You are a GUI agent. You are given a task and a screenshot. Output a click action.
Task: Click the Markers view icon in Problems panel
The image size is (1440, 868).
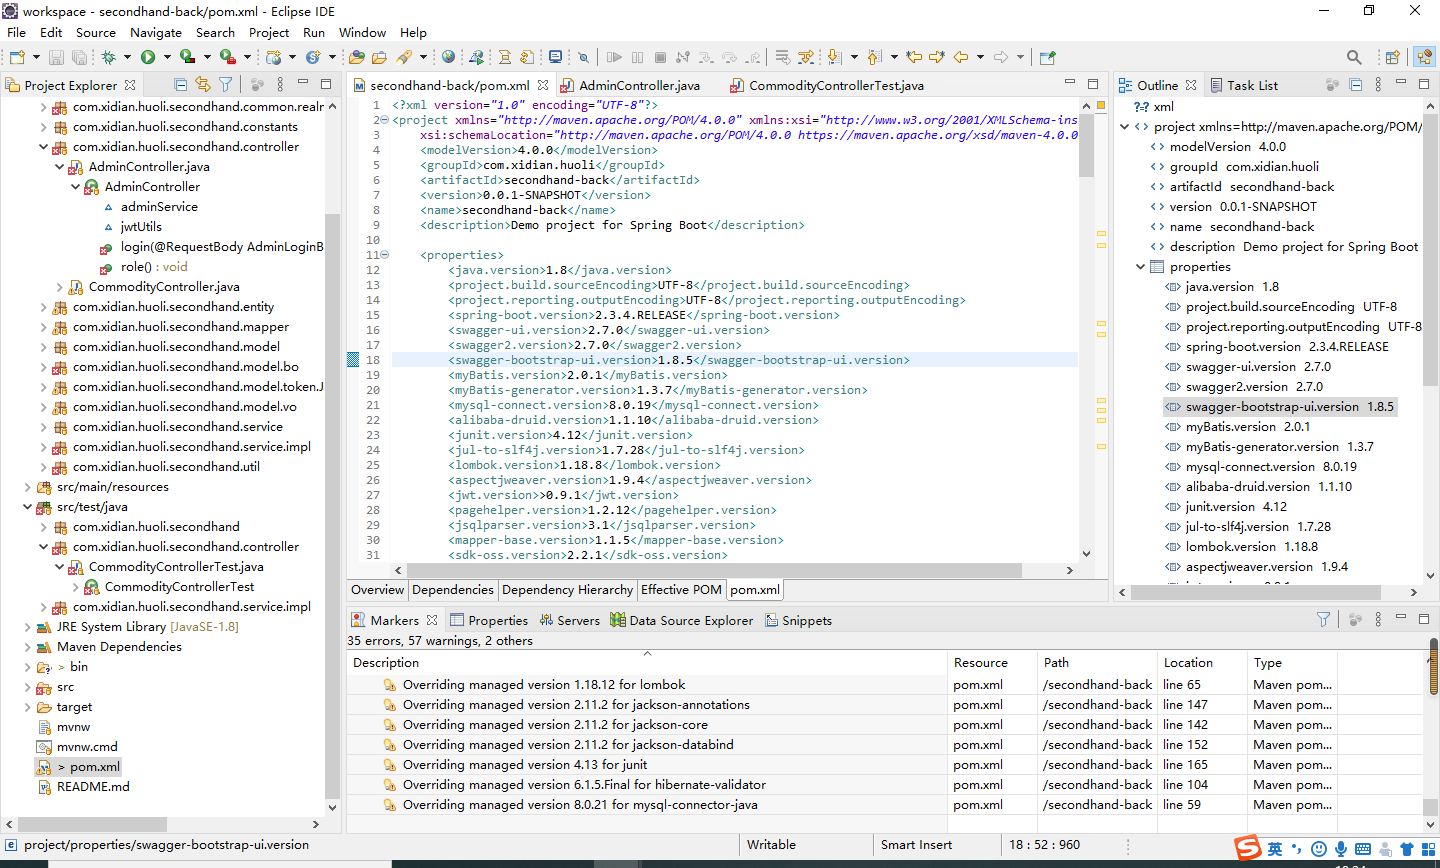tap(358, 620)
